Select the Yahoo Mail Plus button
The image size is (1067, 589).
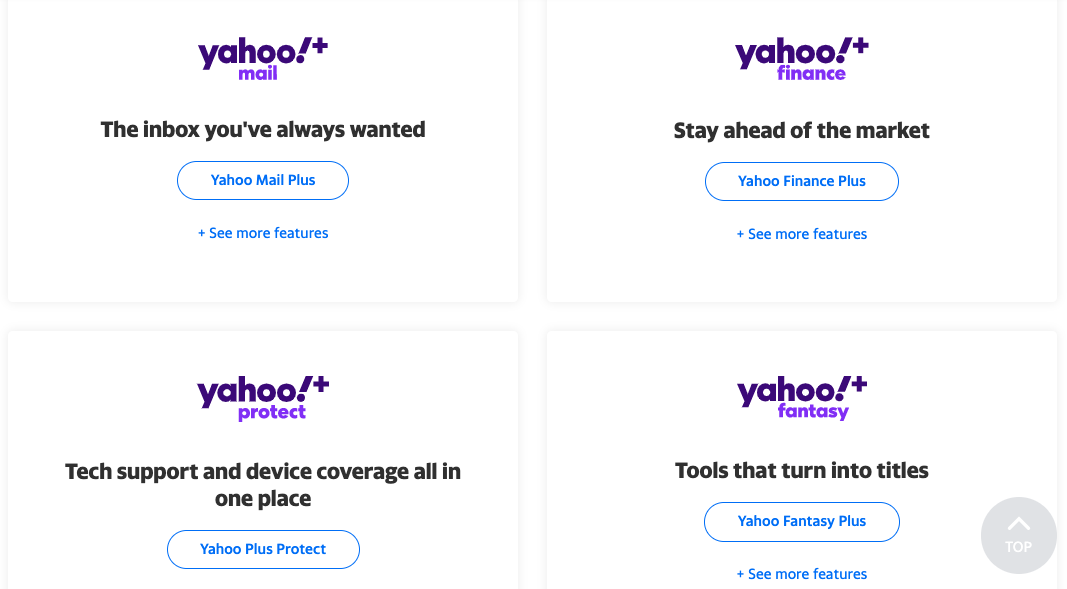click(262, 180)
